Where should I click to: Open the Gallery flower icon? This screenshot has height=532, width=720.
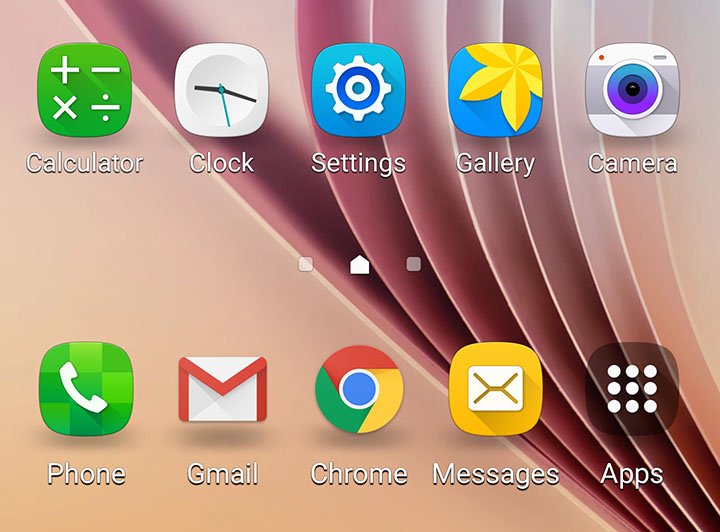[x=495, y=90]
